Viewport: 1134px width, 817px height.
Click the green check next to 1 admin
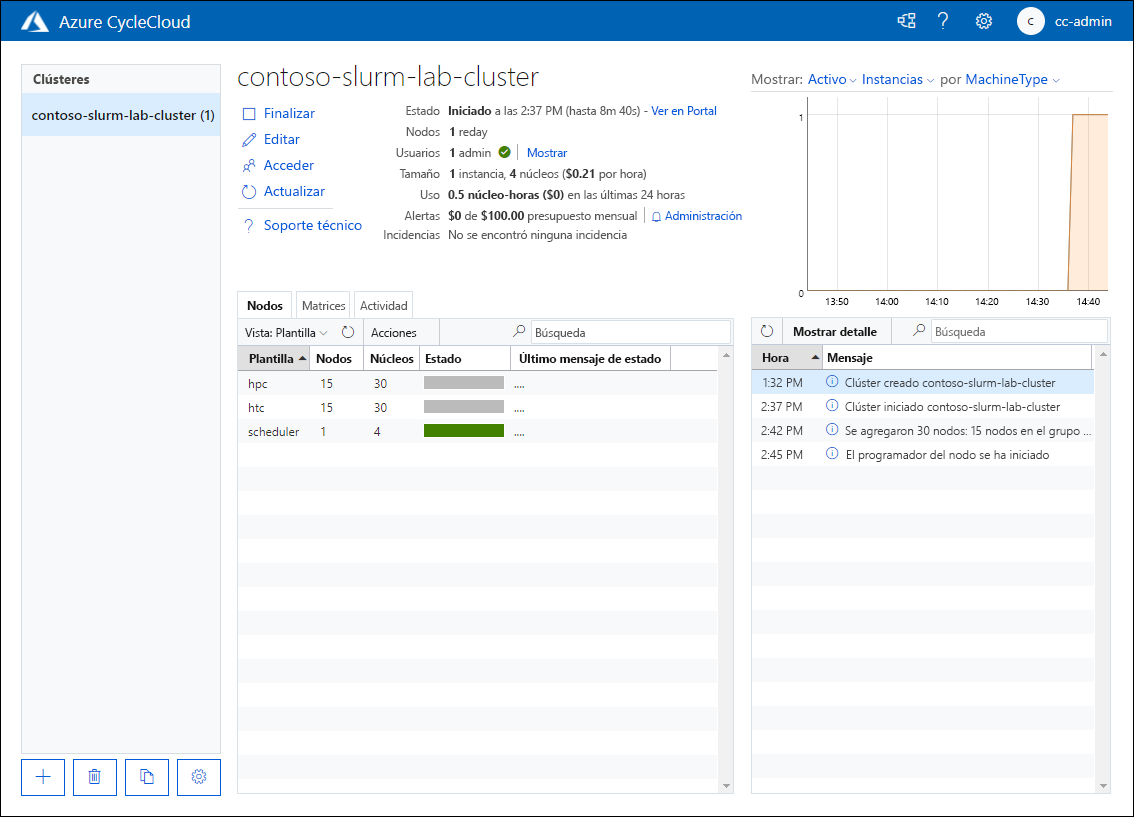click(504, 152)
